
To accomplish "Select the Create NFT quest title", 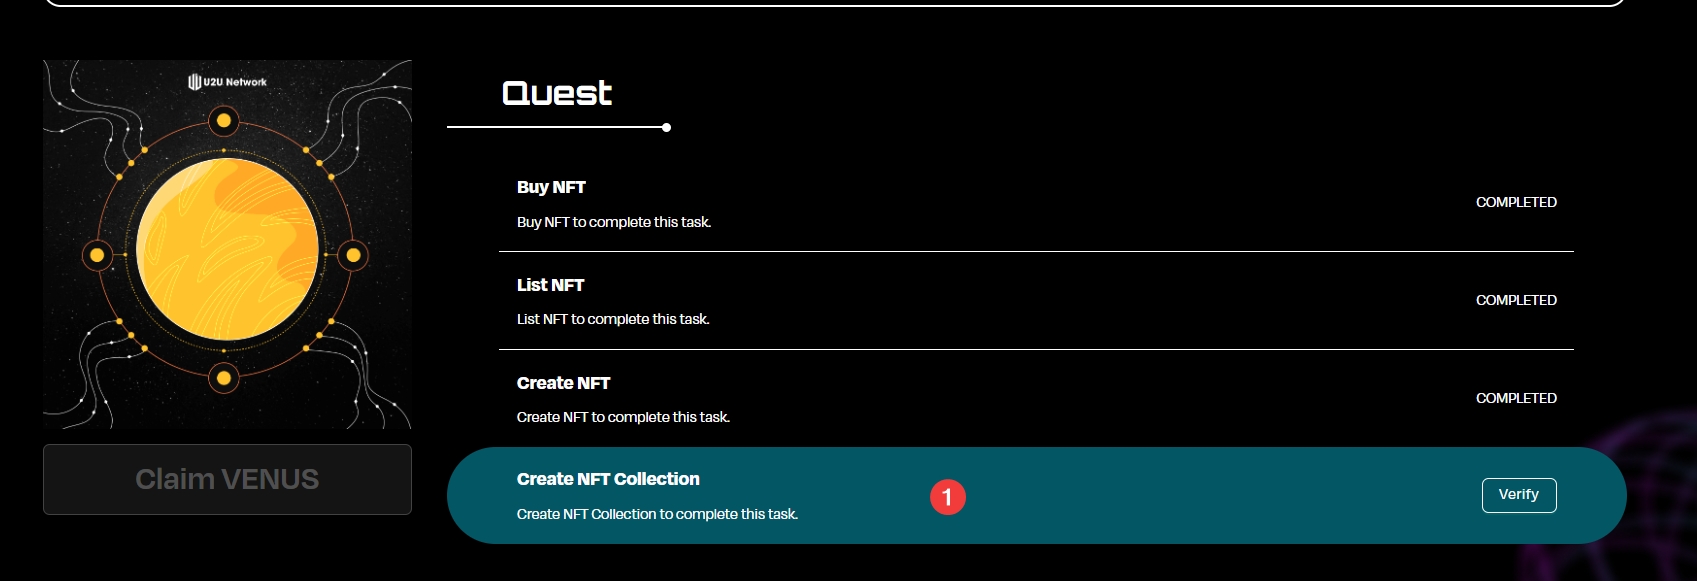I will pos(563,383).
